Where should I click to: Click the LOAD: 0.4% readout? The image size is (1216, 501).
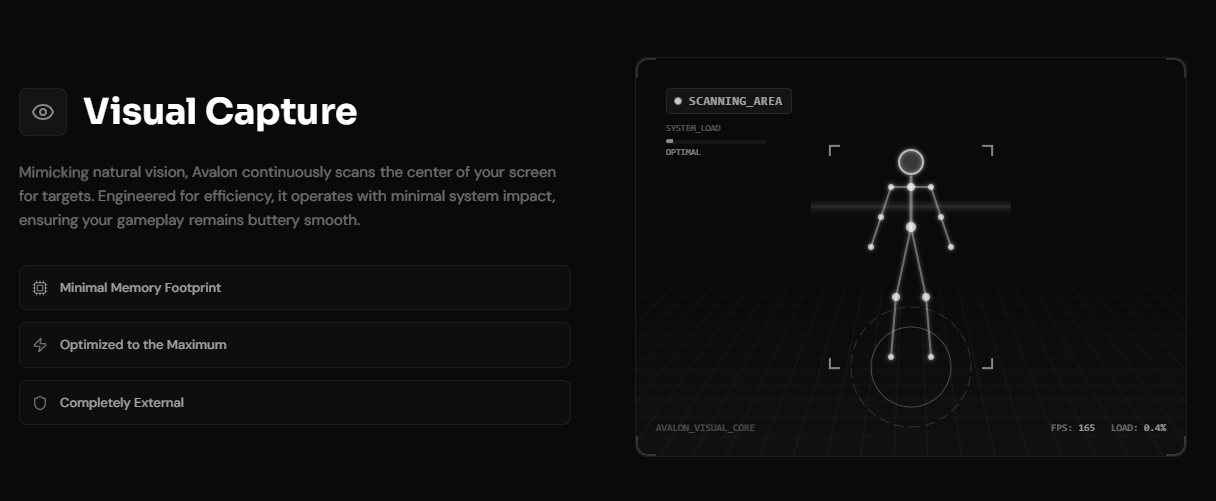[1138, 428]
